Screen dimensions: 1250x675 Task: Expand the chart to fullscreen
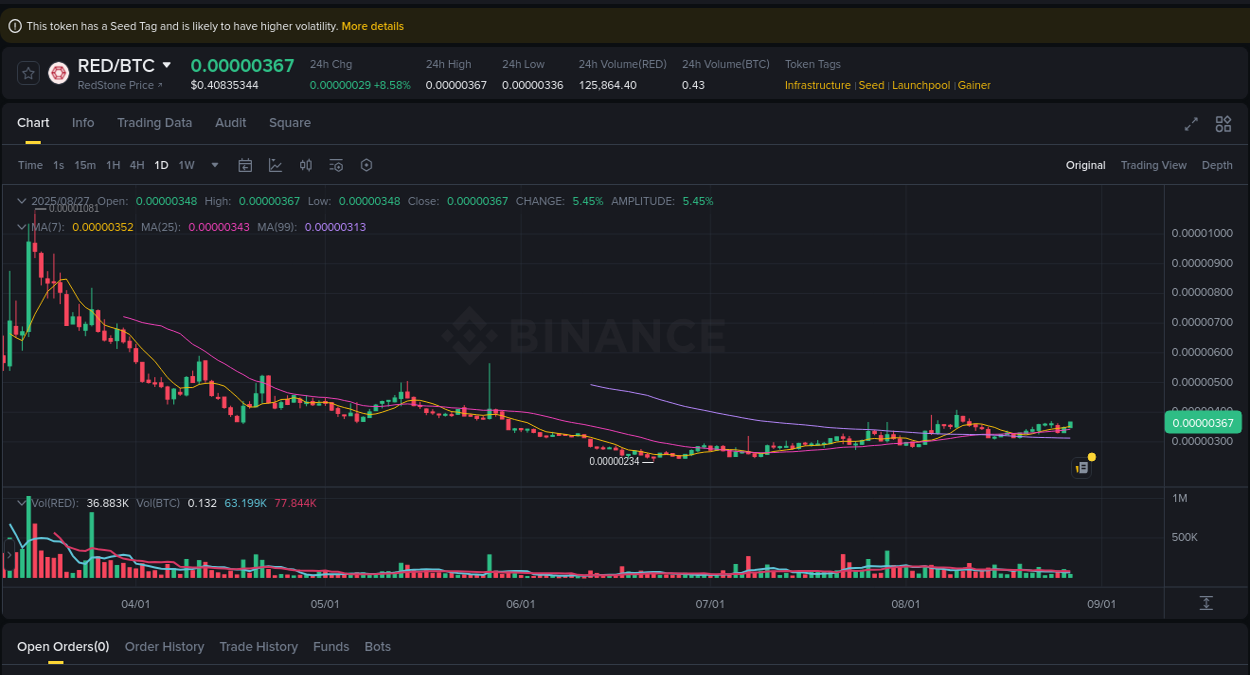coord(1190,124)
